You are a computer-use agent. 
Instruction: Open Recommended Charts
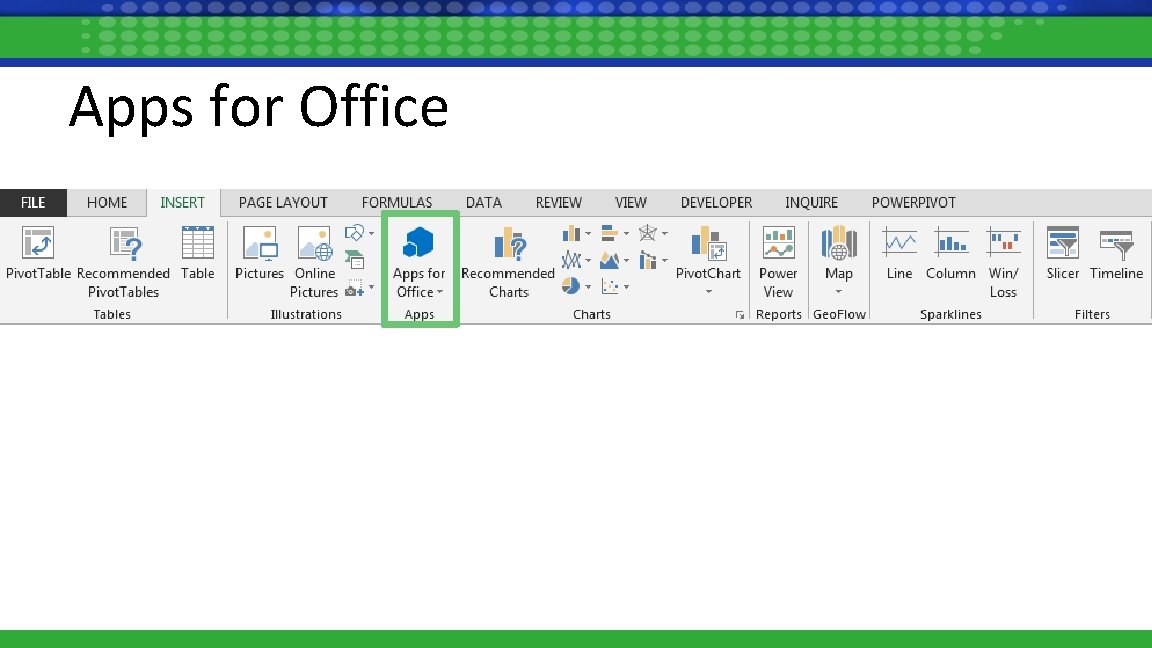point(508,262)
